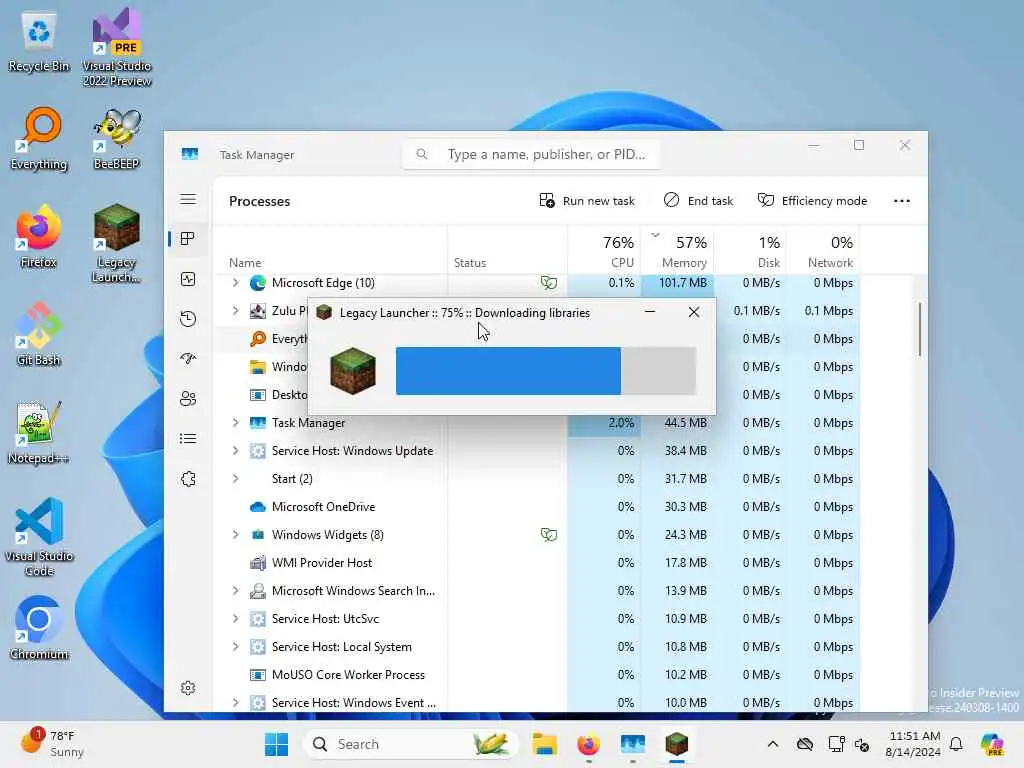The width and height of the screenshot is (1024, 768).
Task: Select the Processes page in sidebar
Action: click(x=188, y=239)
